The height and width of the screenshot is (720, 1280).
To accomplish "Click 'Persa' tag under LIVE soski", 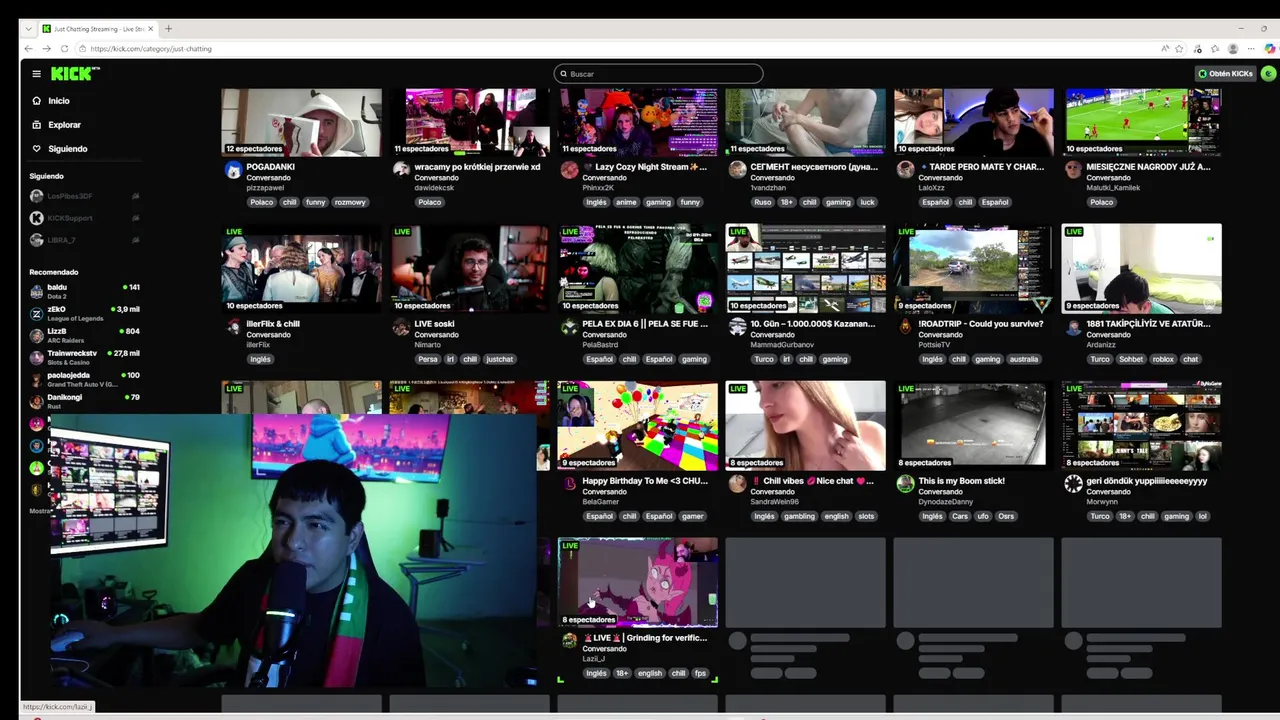I will click(x=427, y=359).
